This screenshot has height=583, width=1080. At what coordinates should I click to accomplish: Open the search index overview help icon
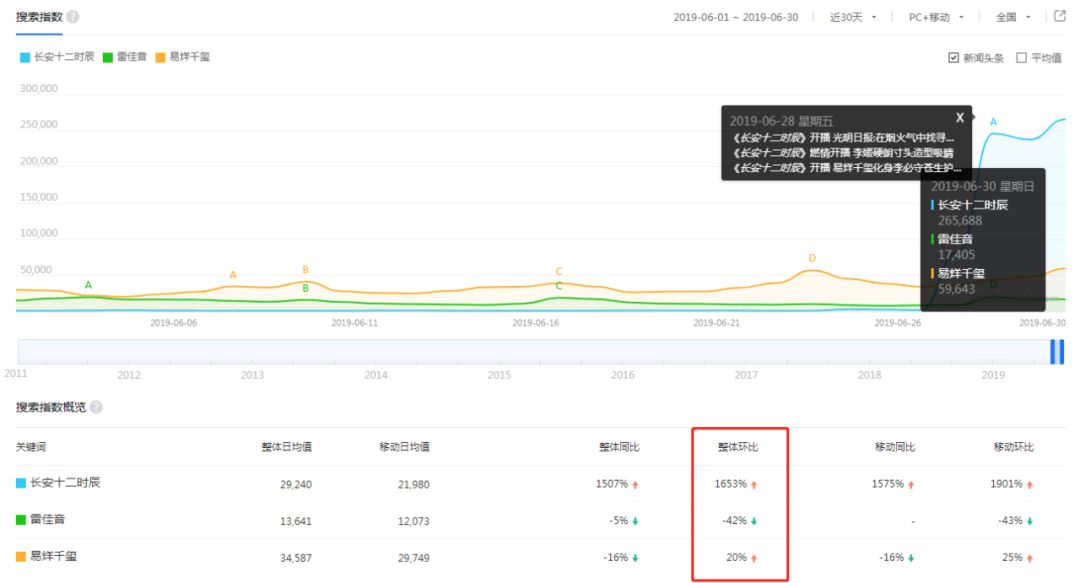click(96, 407)
